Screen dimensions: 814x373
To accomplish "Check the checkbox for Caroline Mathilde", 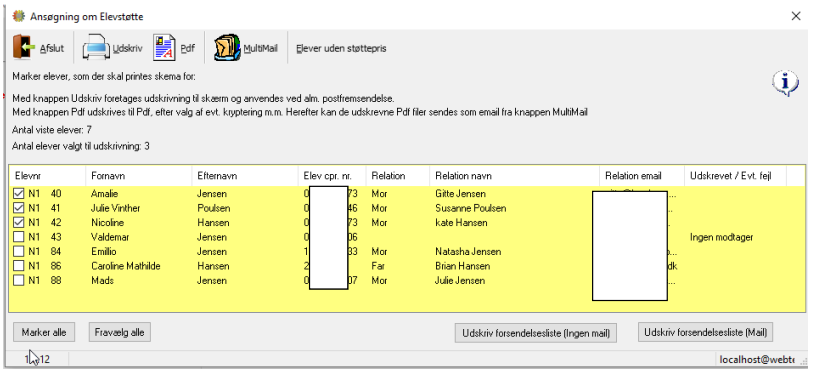I will (18, 266).
